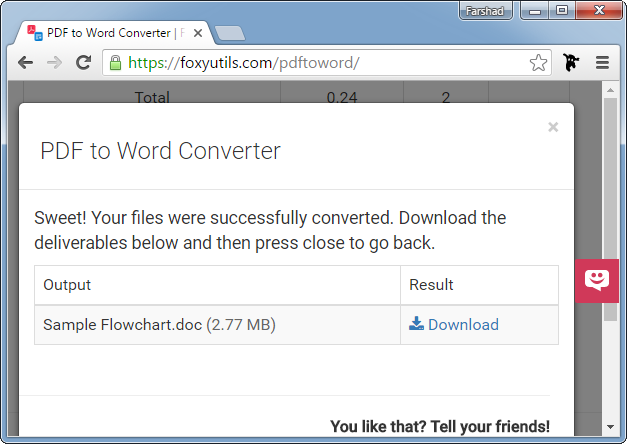Maximize the Chrome window
The image size is (627, 444).
[562, 11]
